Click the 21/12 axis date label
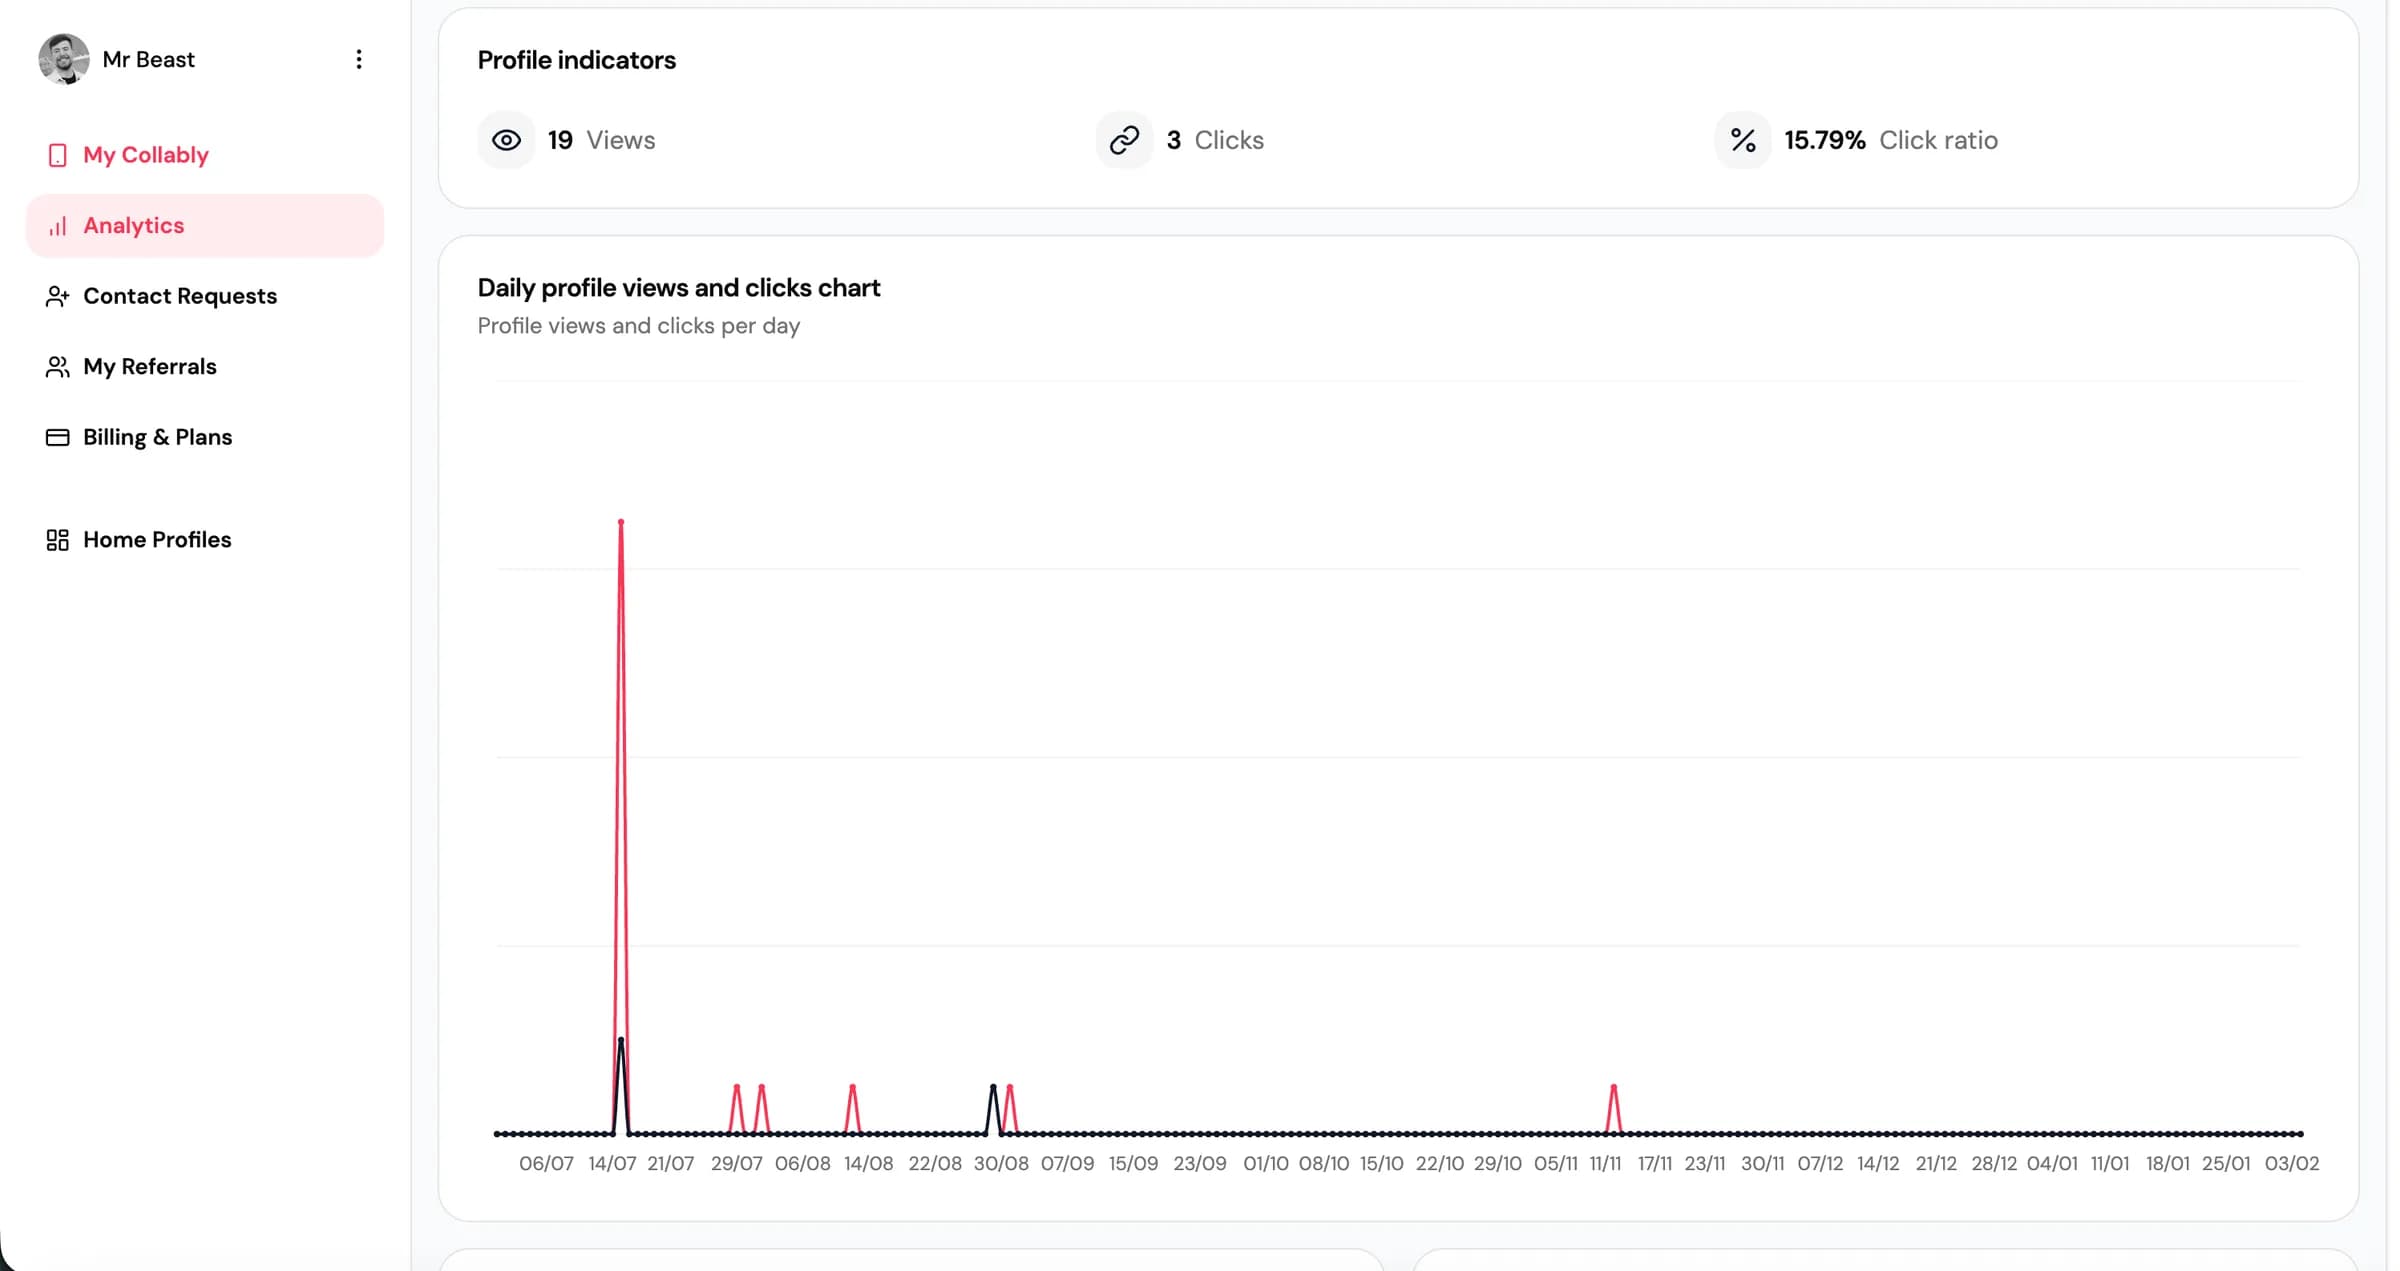 click(1936, 1164)
